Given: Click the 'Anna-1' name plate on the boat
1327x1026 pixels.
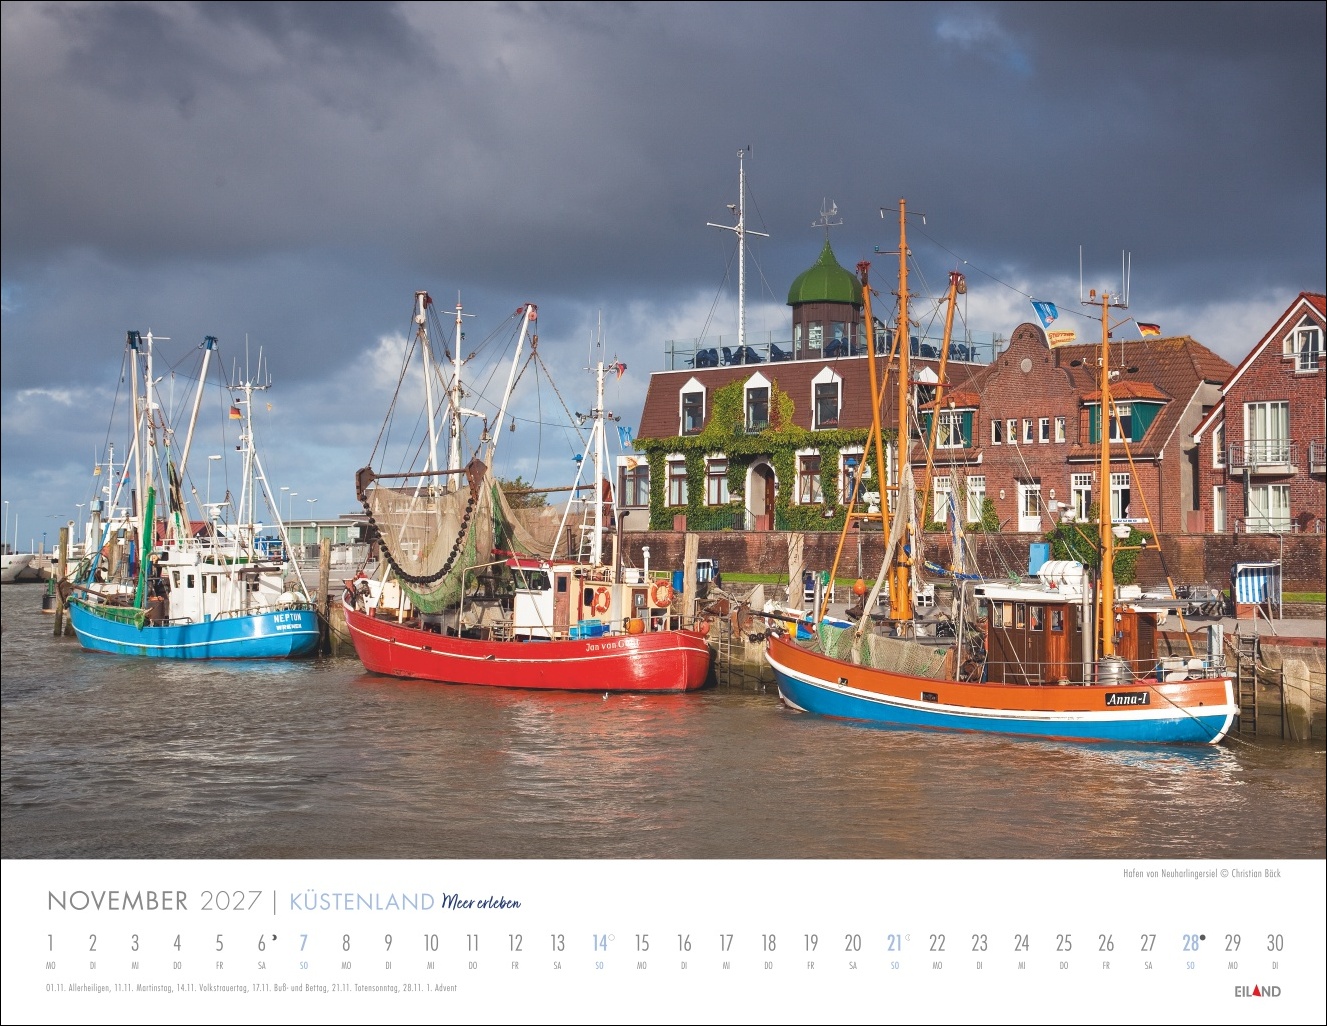Looking at the screenshot, I should pos(1127,699).
